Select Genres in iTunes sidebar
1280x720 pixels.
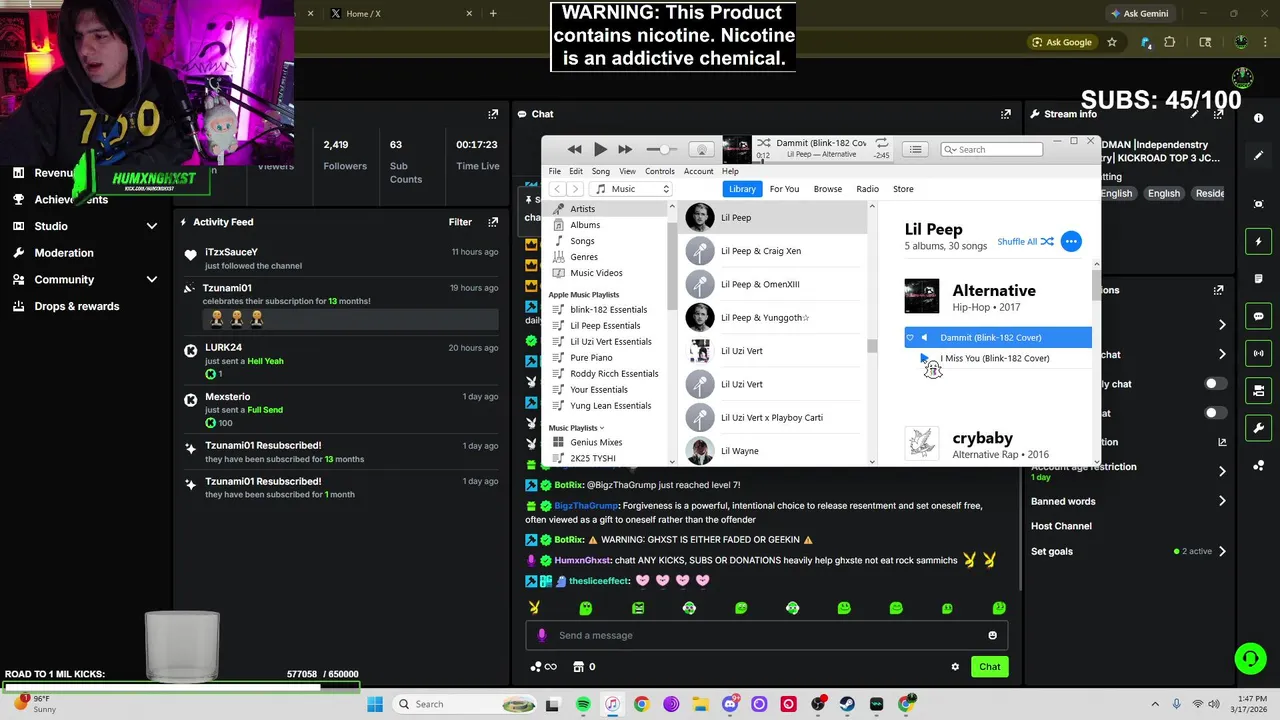[x=584, y=257]
